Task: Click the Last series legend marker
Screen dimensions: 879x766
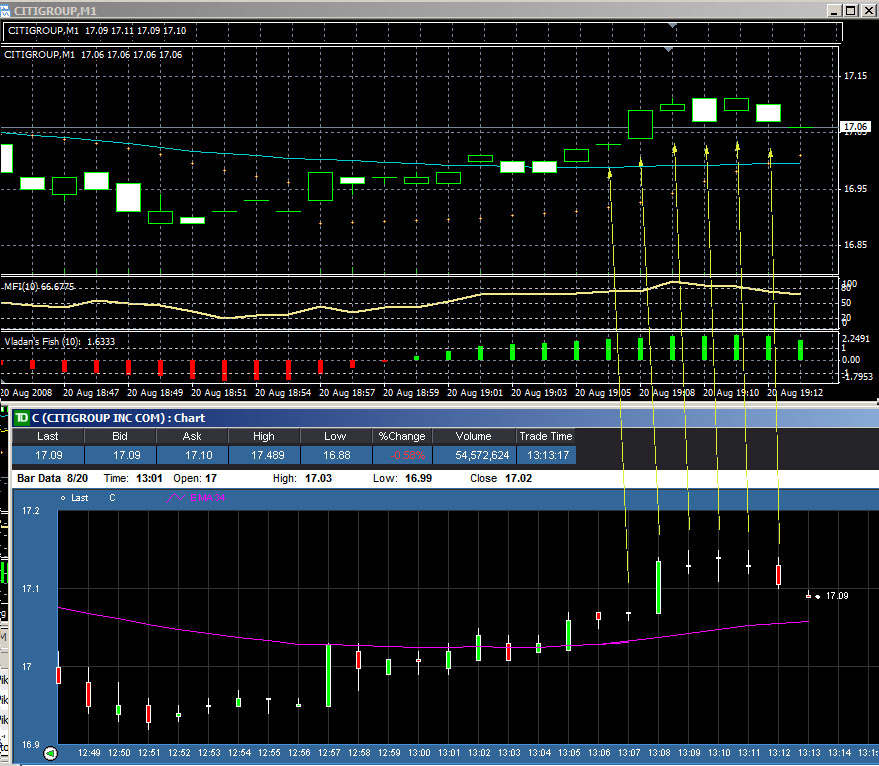Action: [x=64, y=497]
